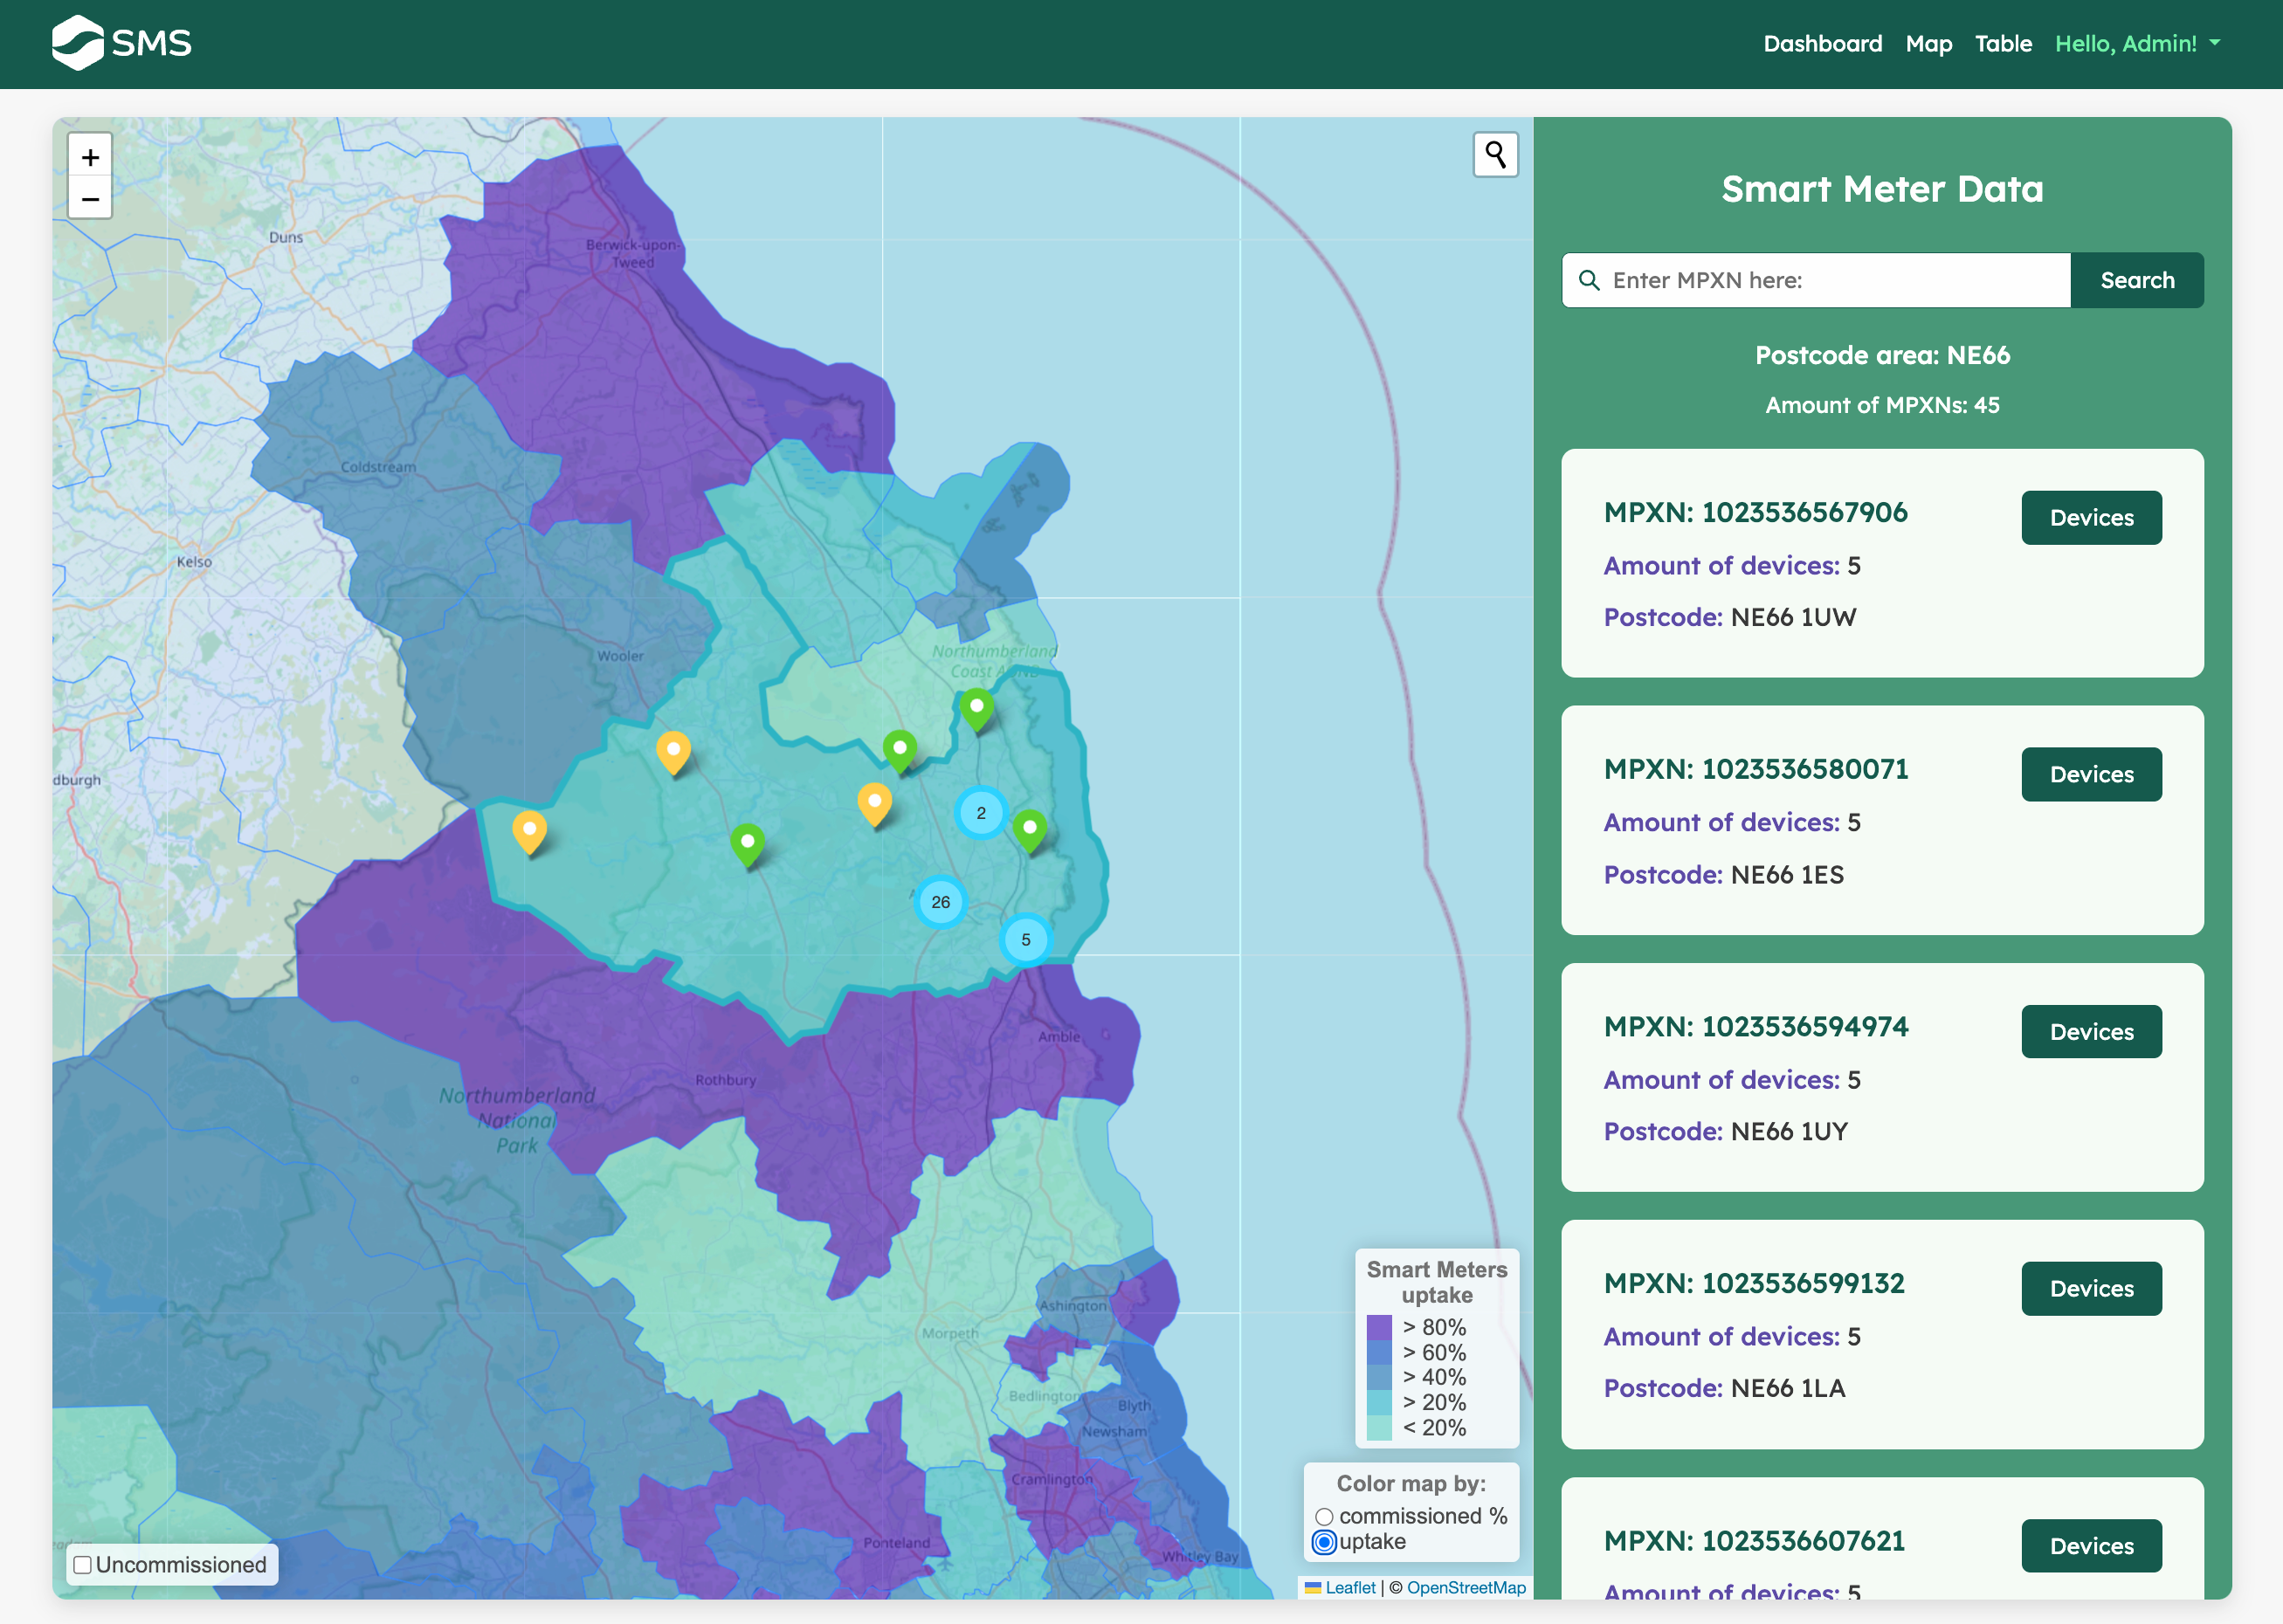Click the MPXN 1023536599132 heading

click(1753, 1284)
